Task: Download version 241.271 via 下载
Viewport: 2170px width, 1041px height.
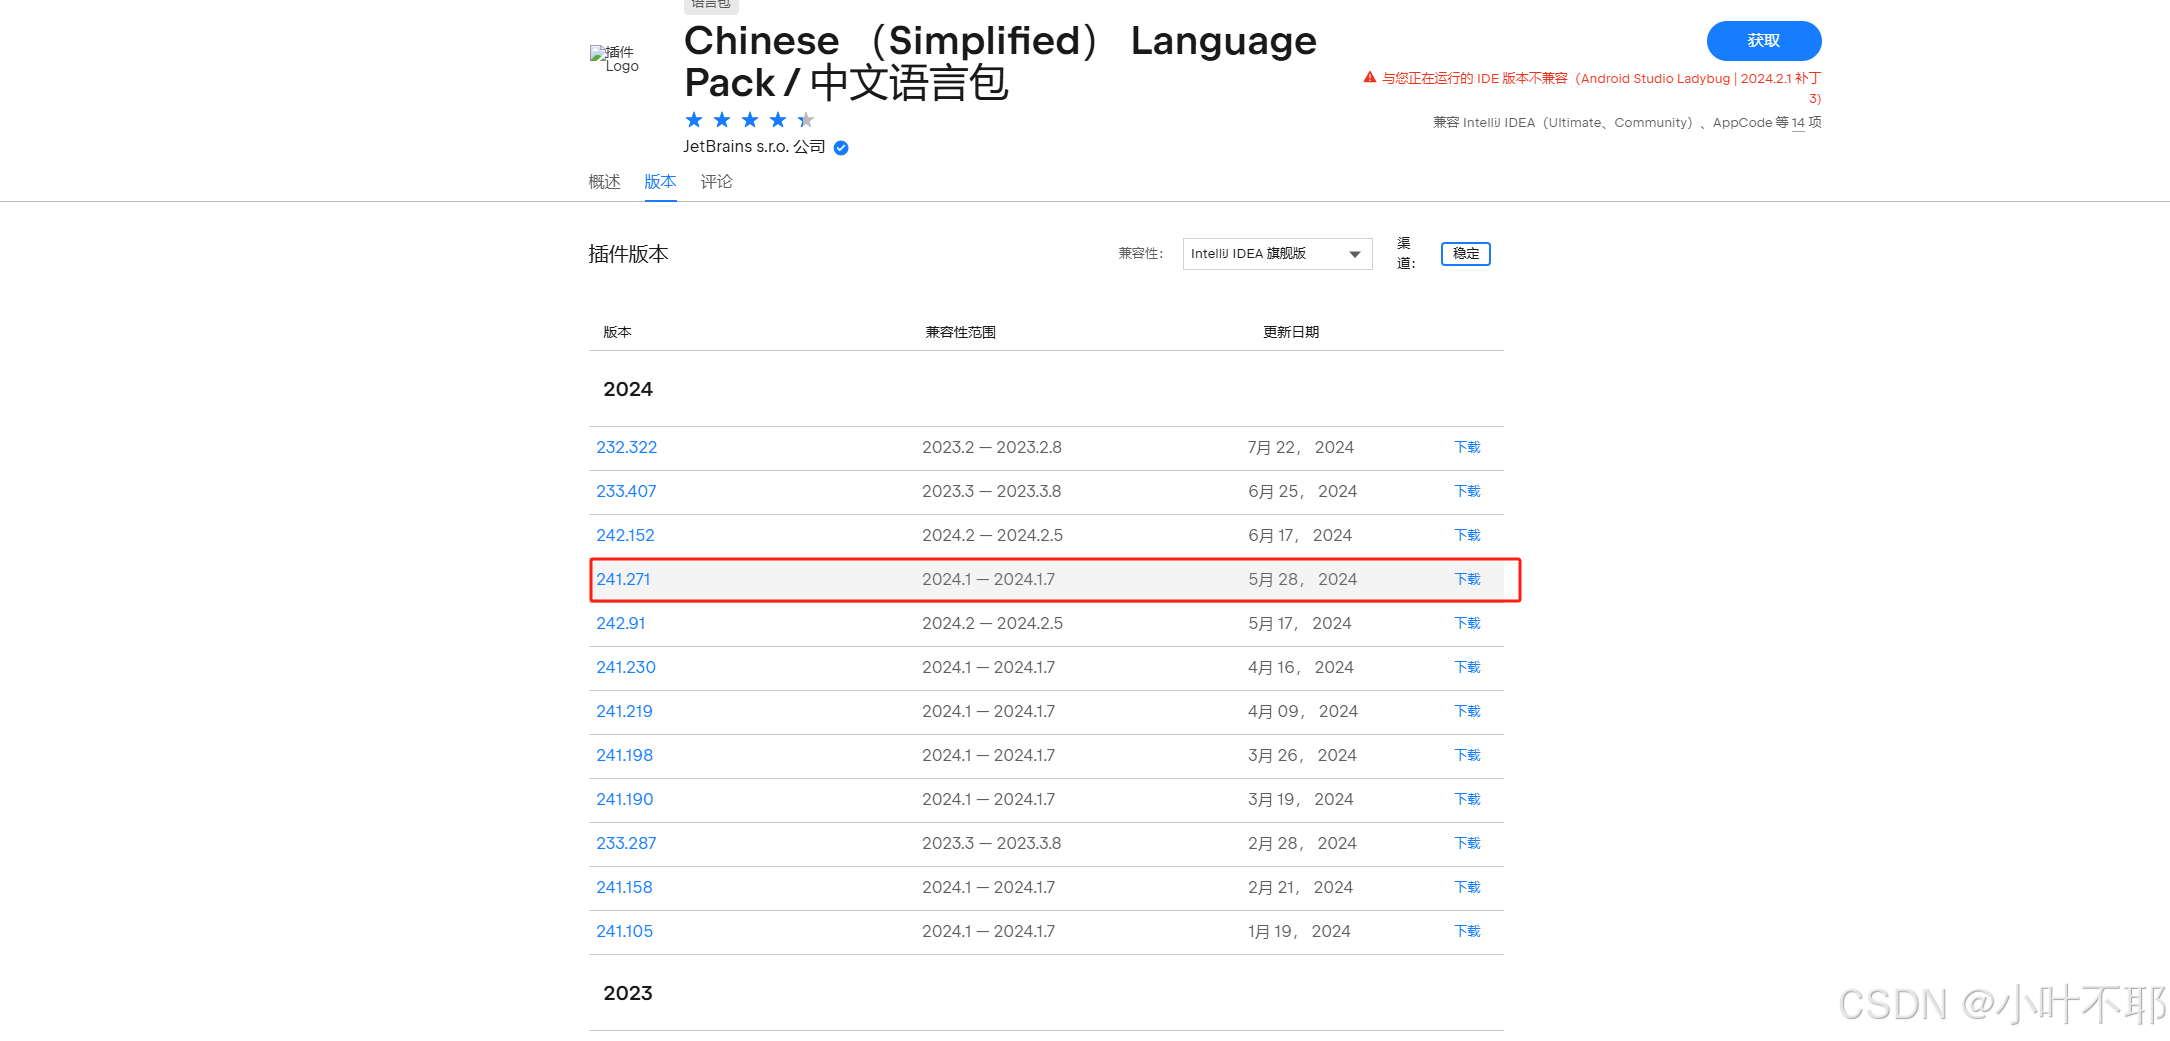Action: point(1467,580)
